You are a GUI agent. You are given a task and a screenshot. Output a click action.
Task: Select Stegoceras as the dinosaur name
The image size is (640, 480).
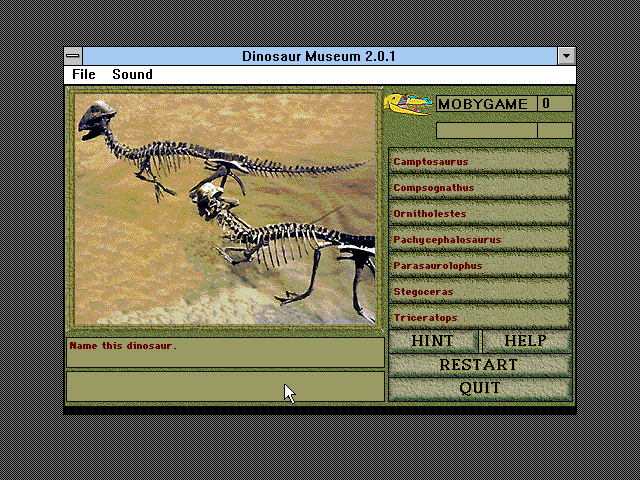pyautogui.click(x=480, y=291)
